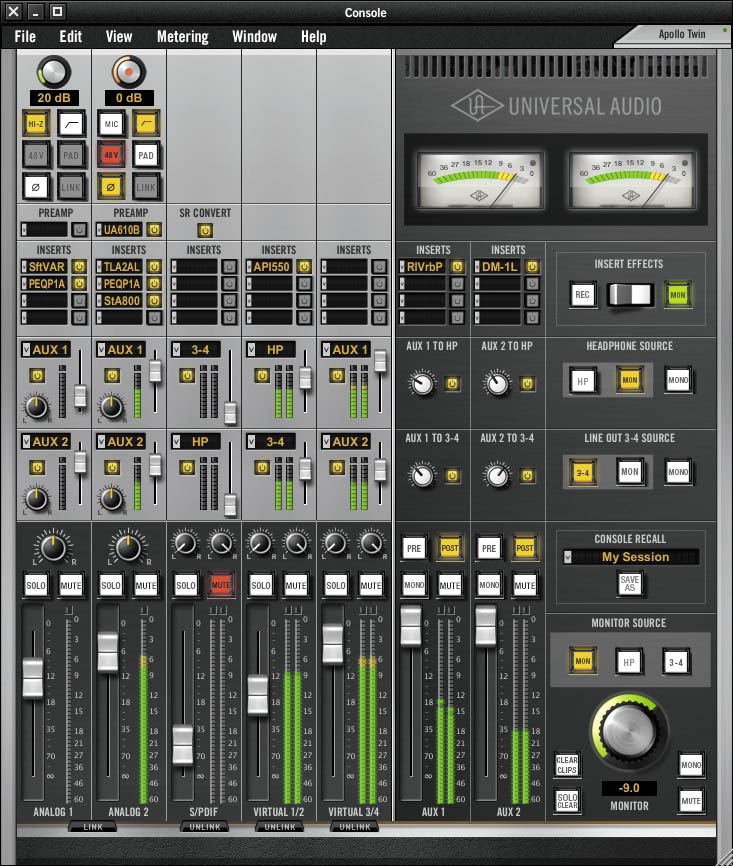Screen dimensions: 733x866
Task: Enable the low-cut filter on Analog 1
Action: click(70, 124)
